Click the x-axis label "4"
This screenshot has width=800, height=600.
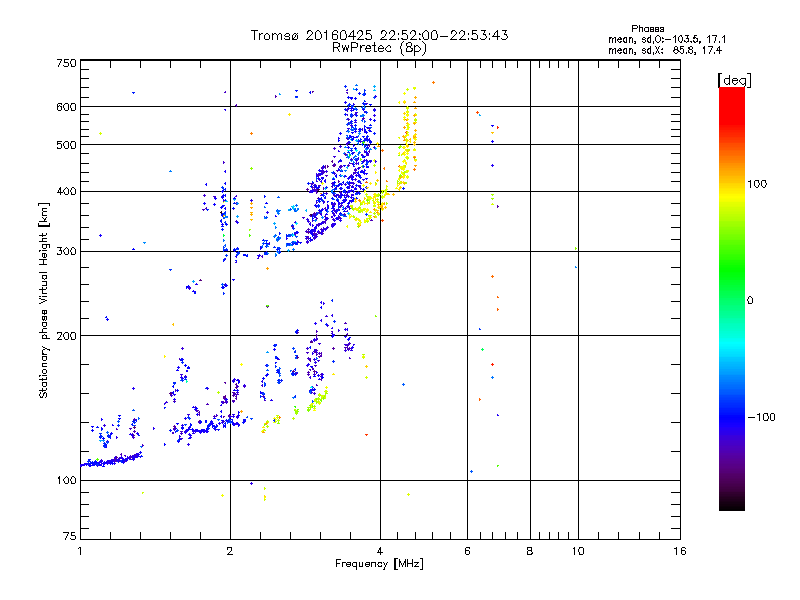(x=380, y=551)
